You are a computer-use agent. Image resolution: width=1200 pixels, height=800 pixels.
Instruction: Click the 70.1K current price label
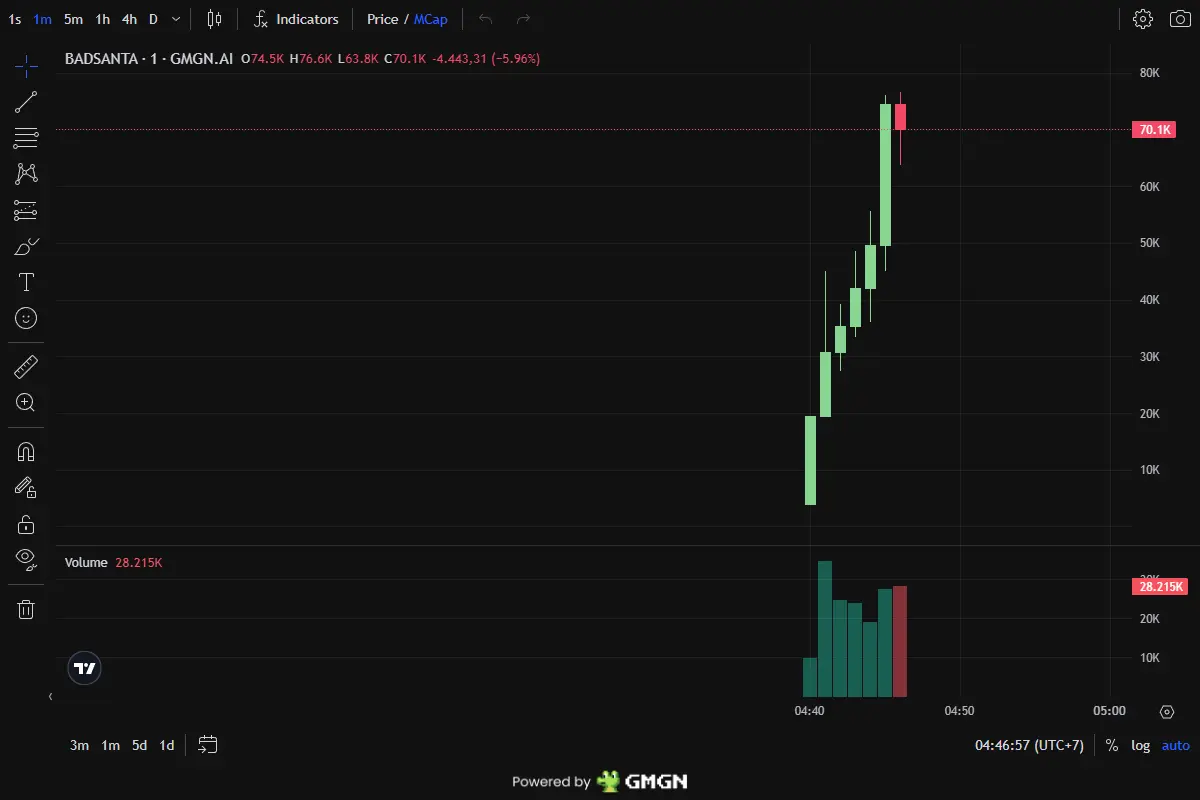pyautogui.click(x=1154, y=130)
